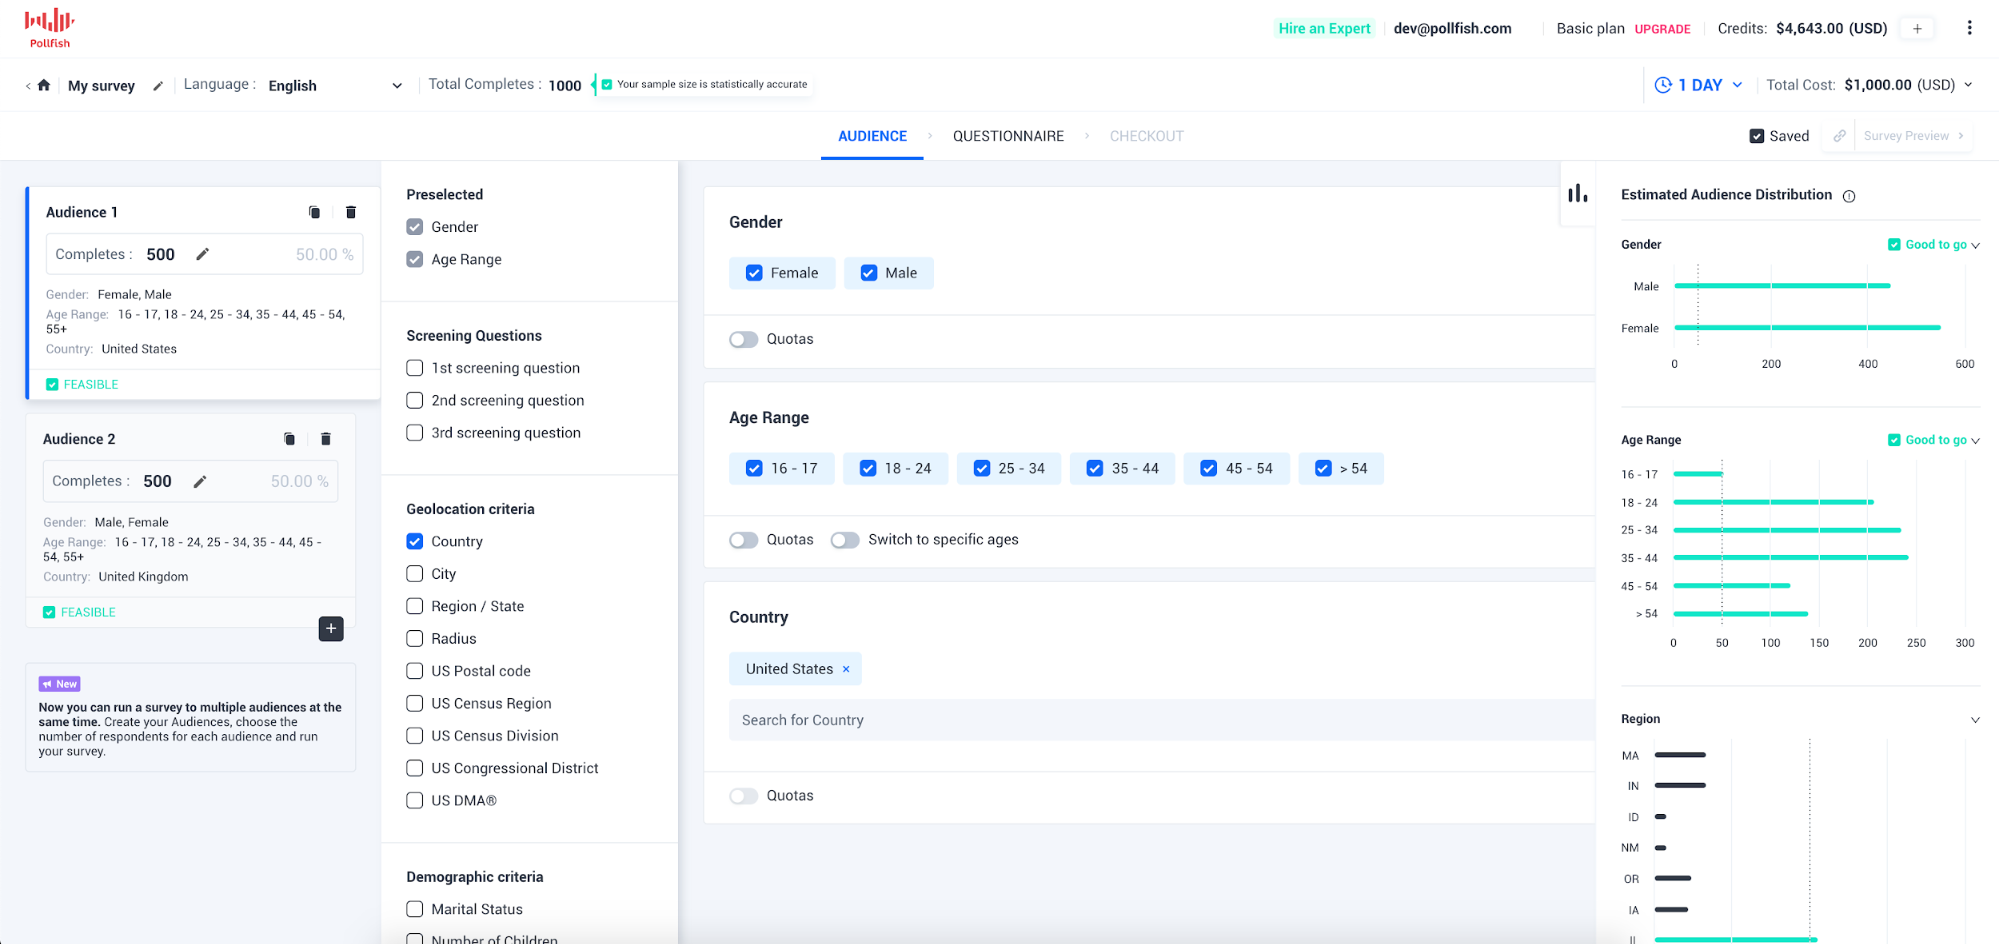Expand Age Range Good to go chevron
This screenshot has width=1999, height=944.
(1975, 441)
